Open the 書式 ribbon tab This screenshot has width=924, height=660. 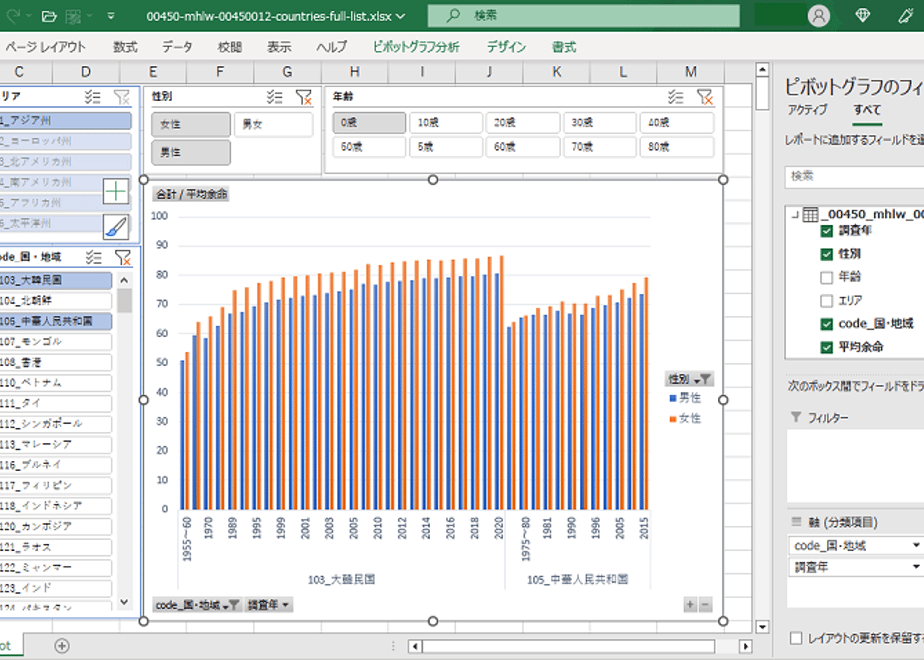[564, 47]
